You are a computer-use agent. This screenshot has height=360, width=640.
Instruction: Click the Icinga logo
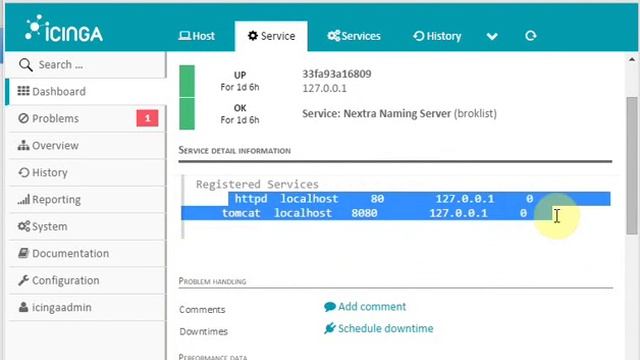pos(64,29)
